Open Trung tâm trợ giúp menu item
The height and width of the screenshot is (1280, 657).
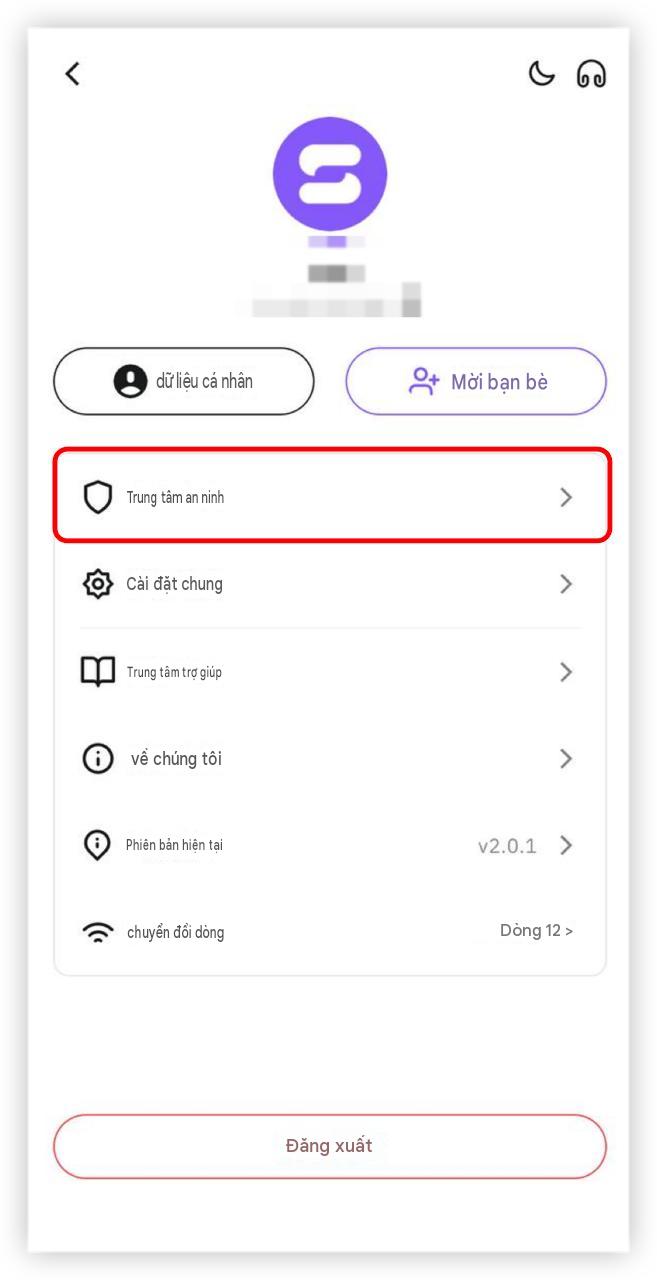330,671
